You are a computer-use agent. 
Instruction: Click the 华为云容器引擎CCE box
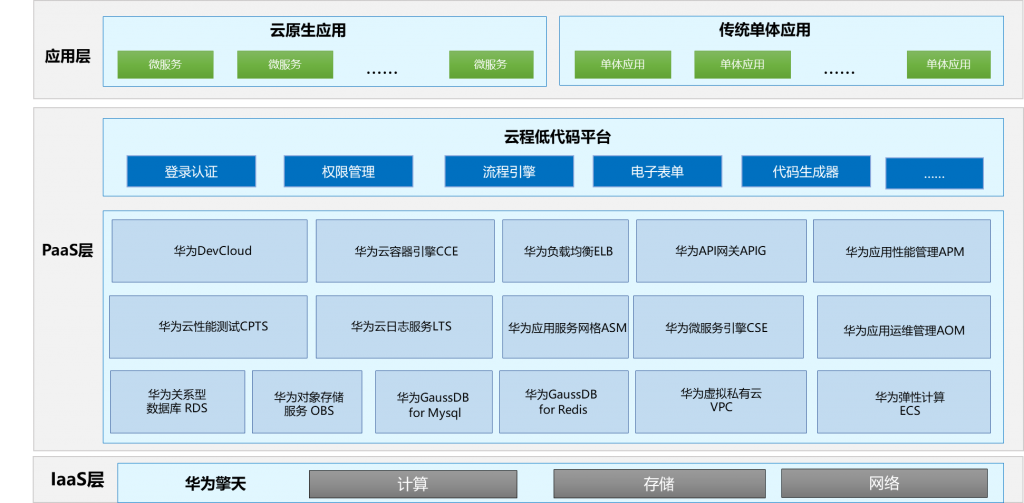(x=405, y=251)
